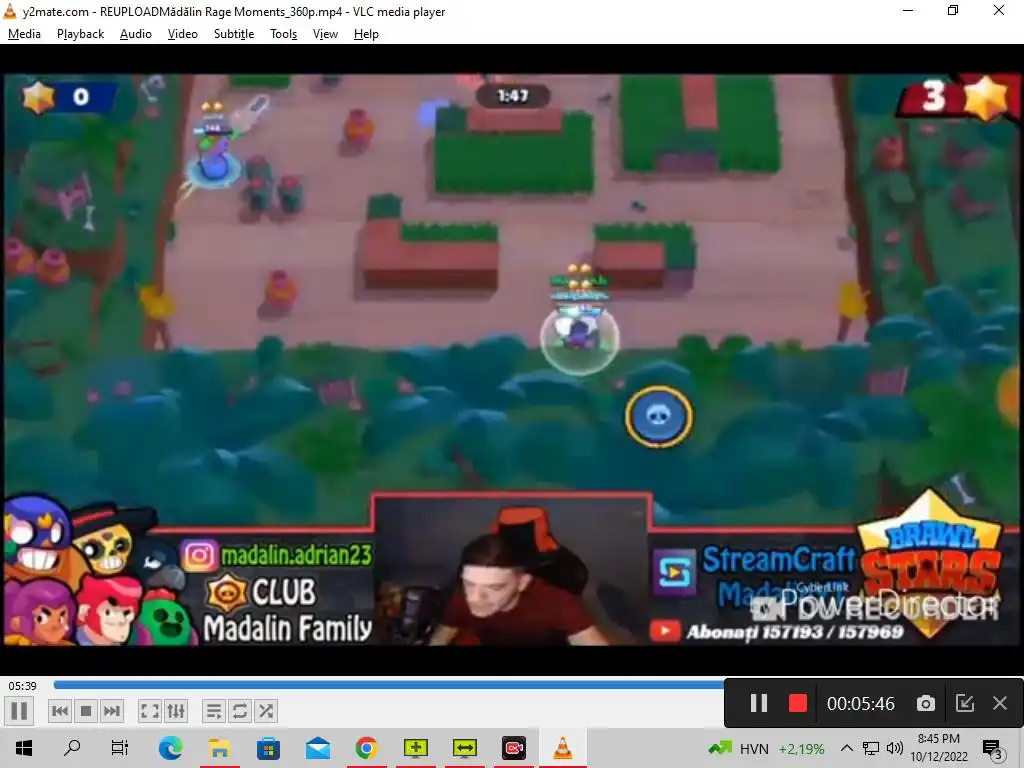Open green monitor plus app on taskbar

coord(415,748)
